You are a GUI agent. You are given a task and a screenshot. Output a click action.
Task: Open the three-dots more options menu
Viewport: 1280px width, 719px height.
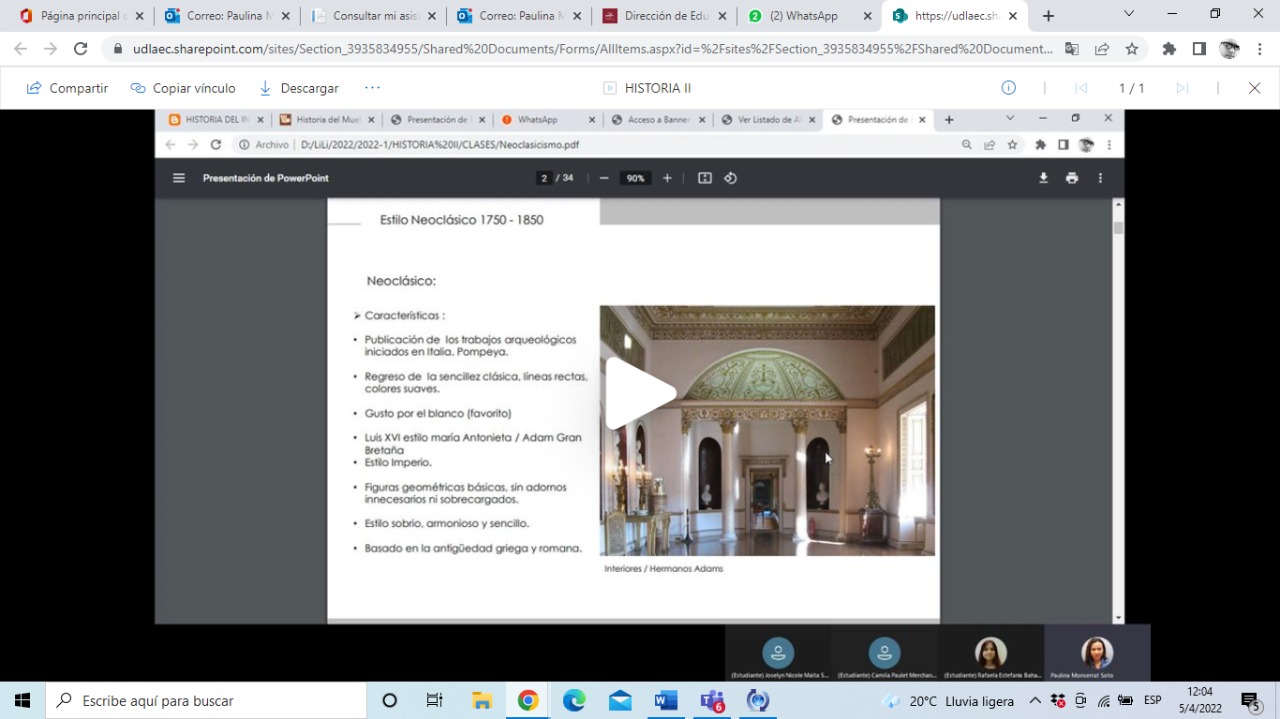coord(372,88)
